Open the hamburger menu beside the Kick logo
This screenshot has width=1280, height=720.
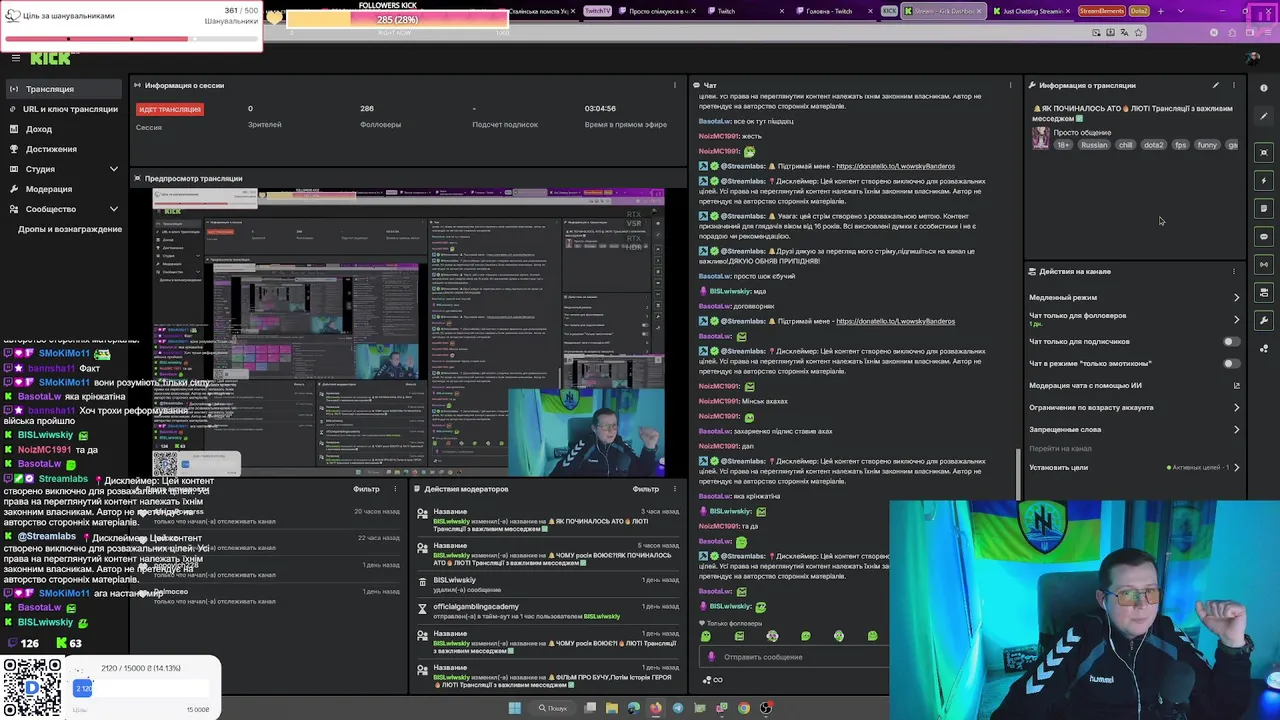pyautogui.click(x=15, y=59)
